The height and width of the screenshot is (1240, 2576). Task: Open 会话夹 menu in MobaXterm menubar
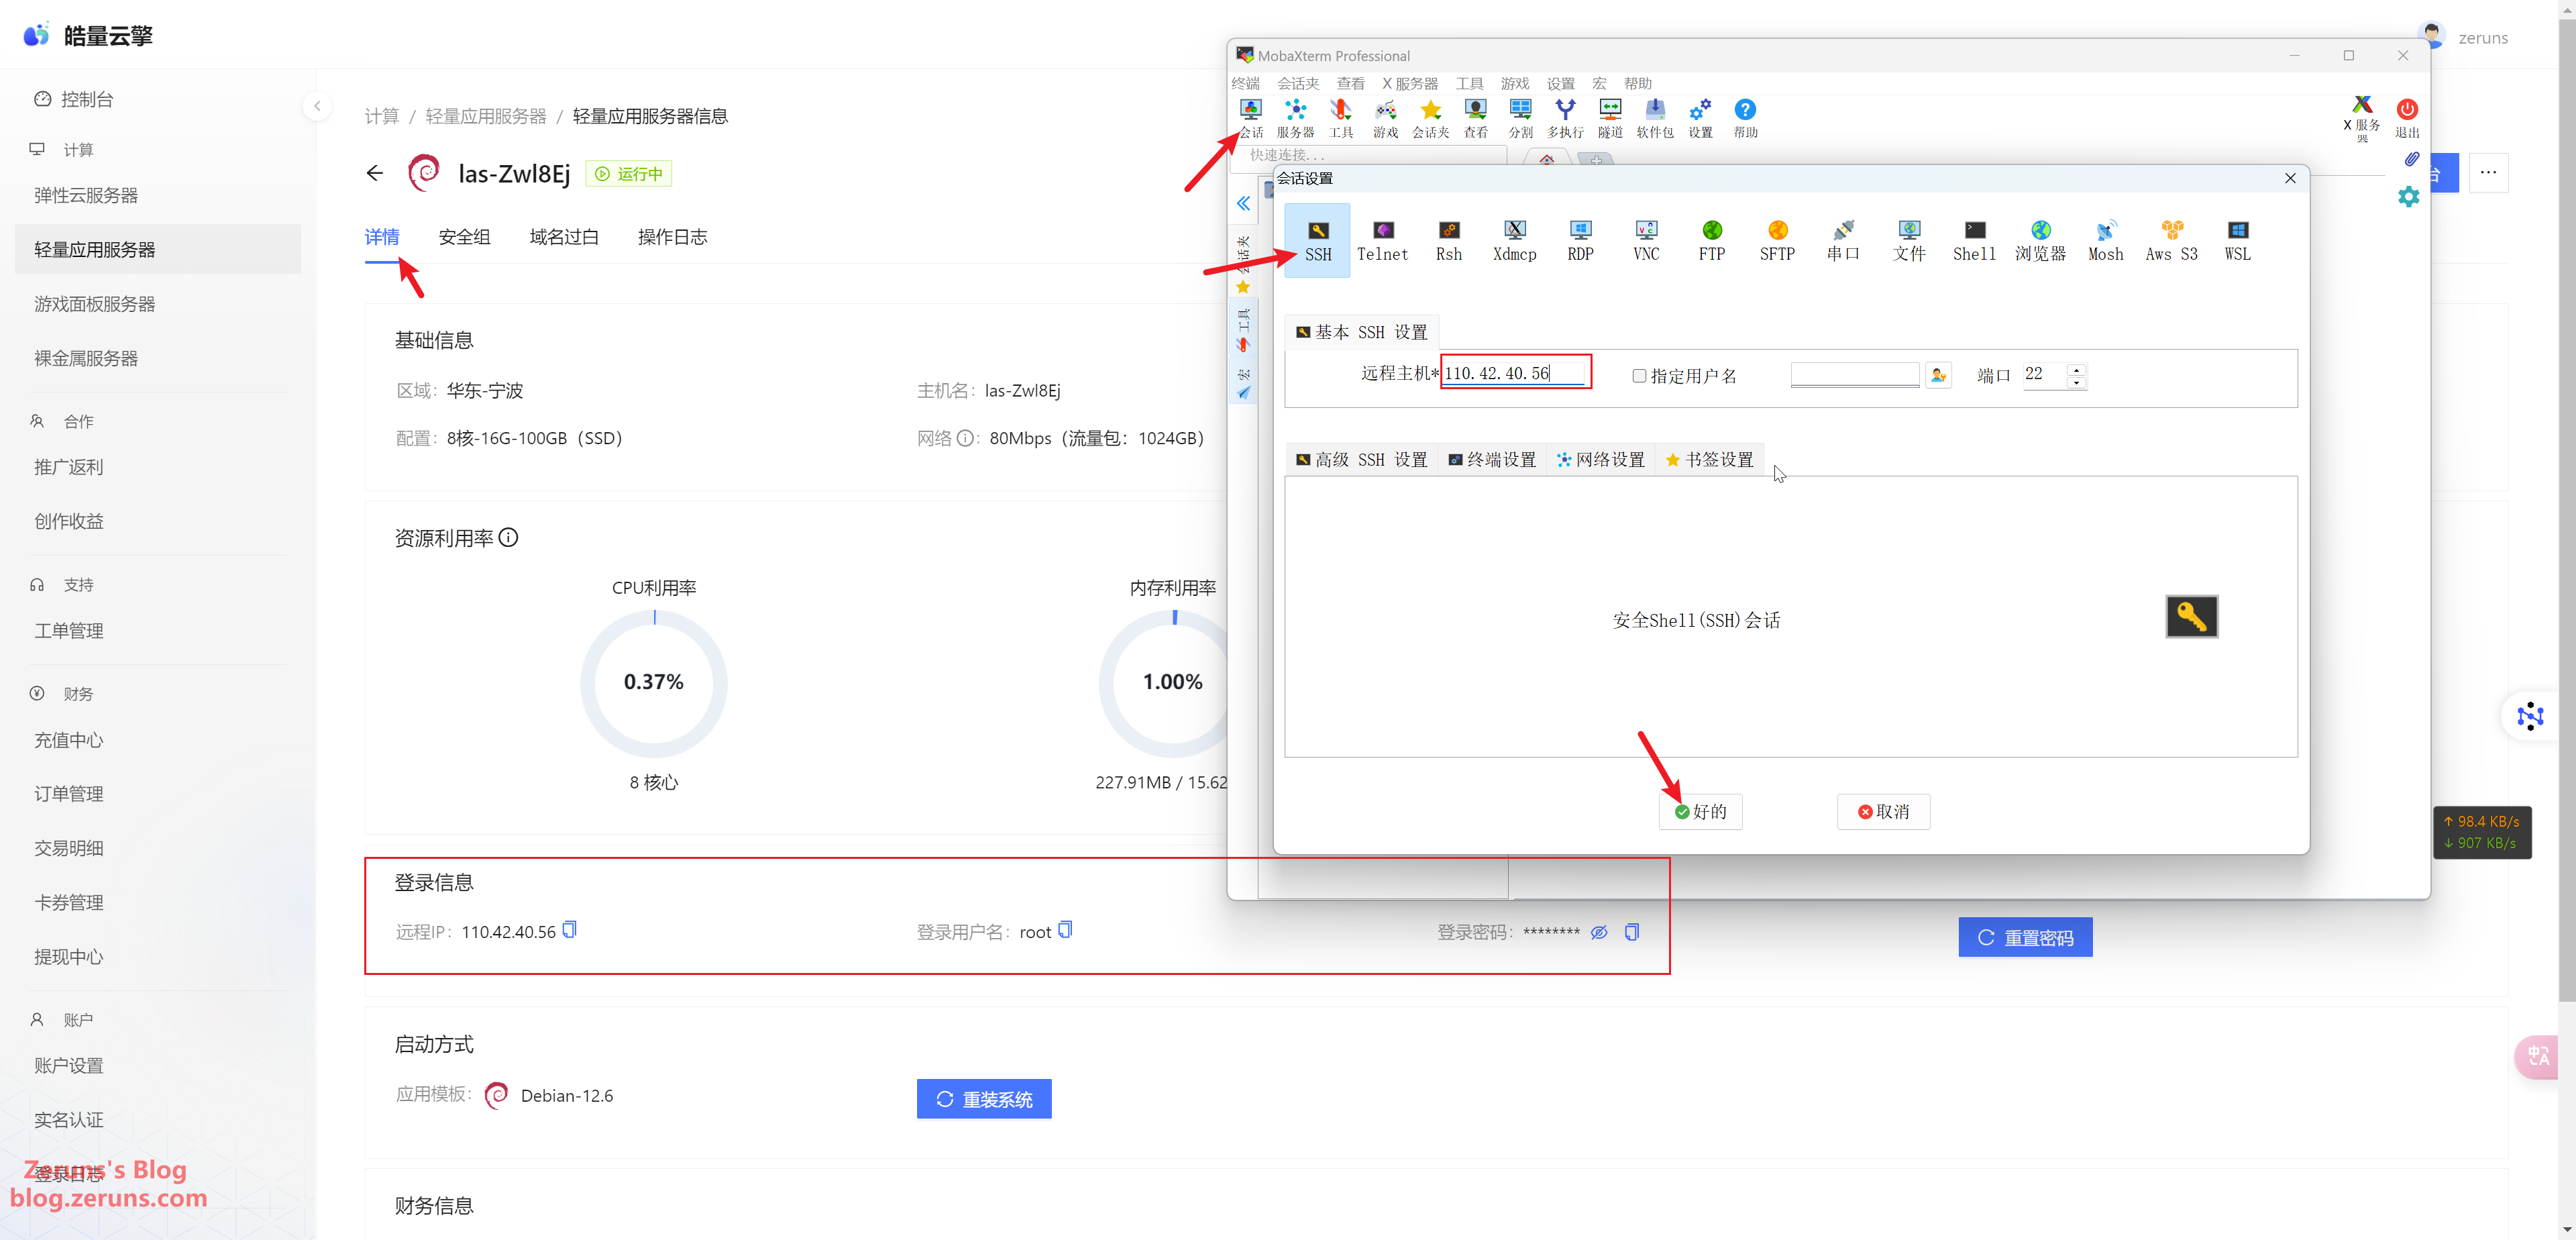pyautogui.click(x=1298, y=83)
